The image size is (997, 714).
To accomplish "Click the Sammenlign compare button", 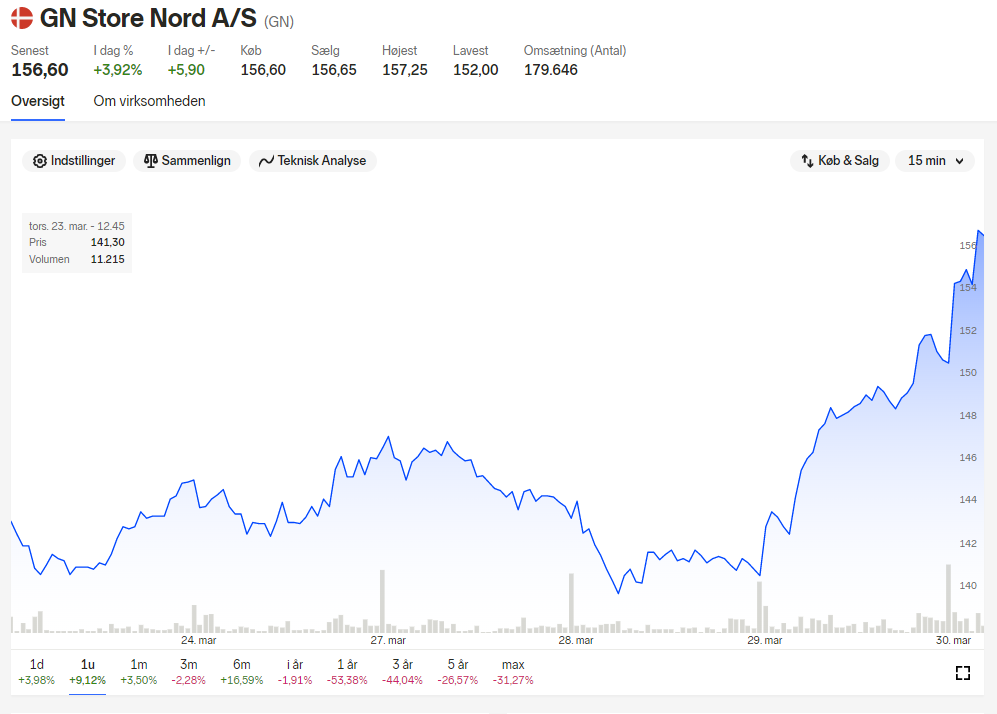I will pyautogui.click(x=187, y=161).
